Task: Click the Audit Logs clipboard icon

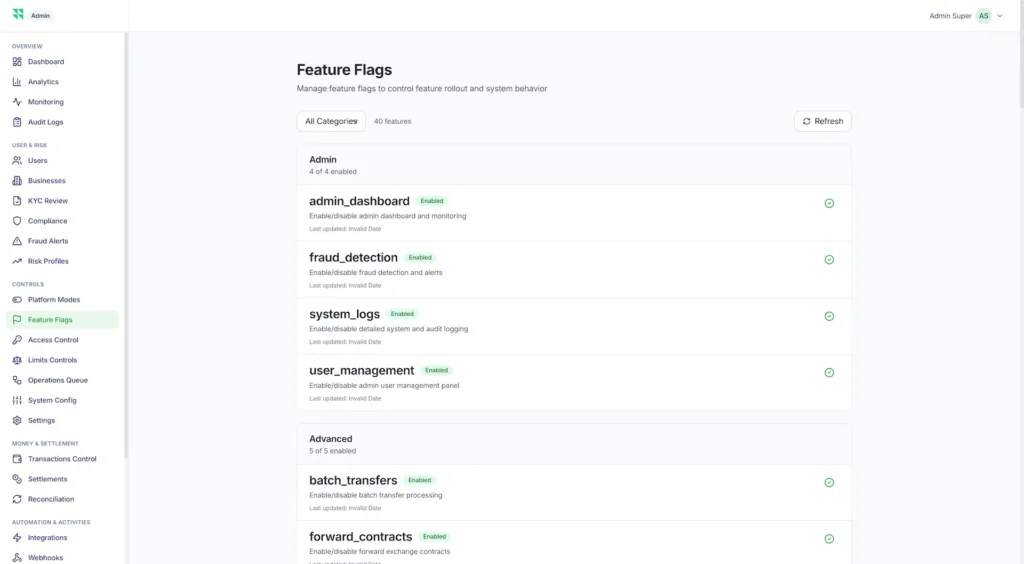Action: coord(17,122)
